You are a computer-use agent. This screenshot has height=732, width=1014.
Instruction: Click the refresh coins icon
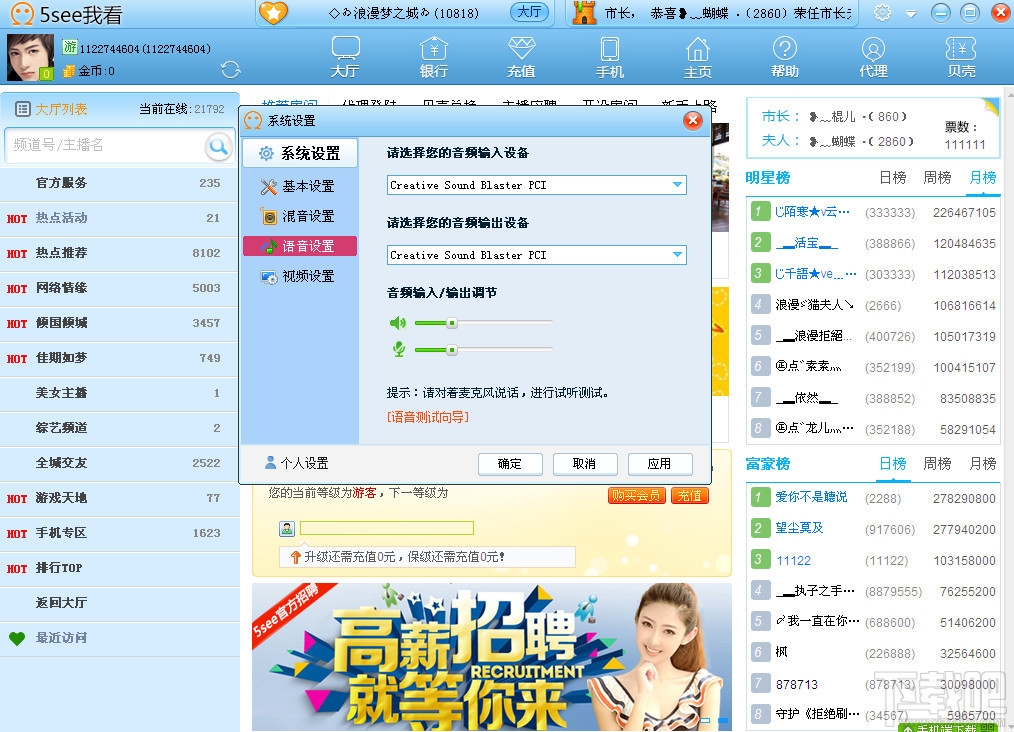tap(231, 70)
